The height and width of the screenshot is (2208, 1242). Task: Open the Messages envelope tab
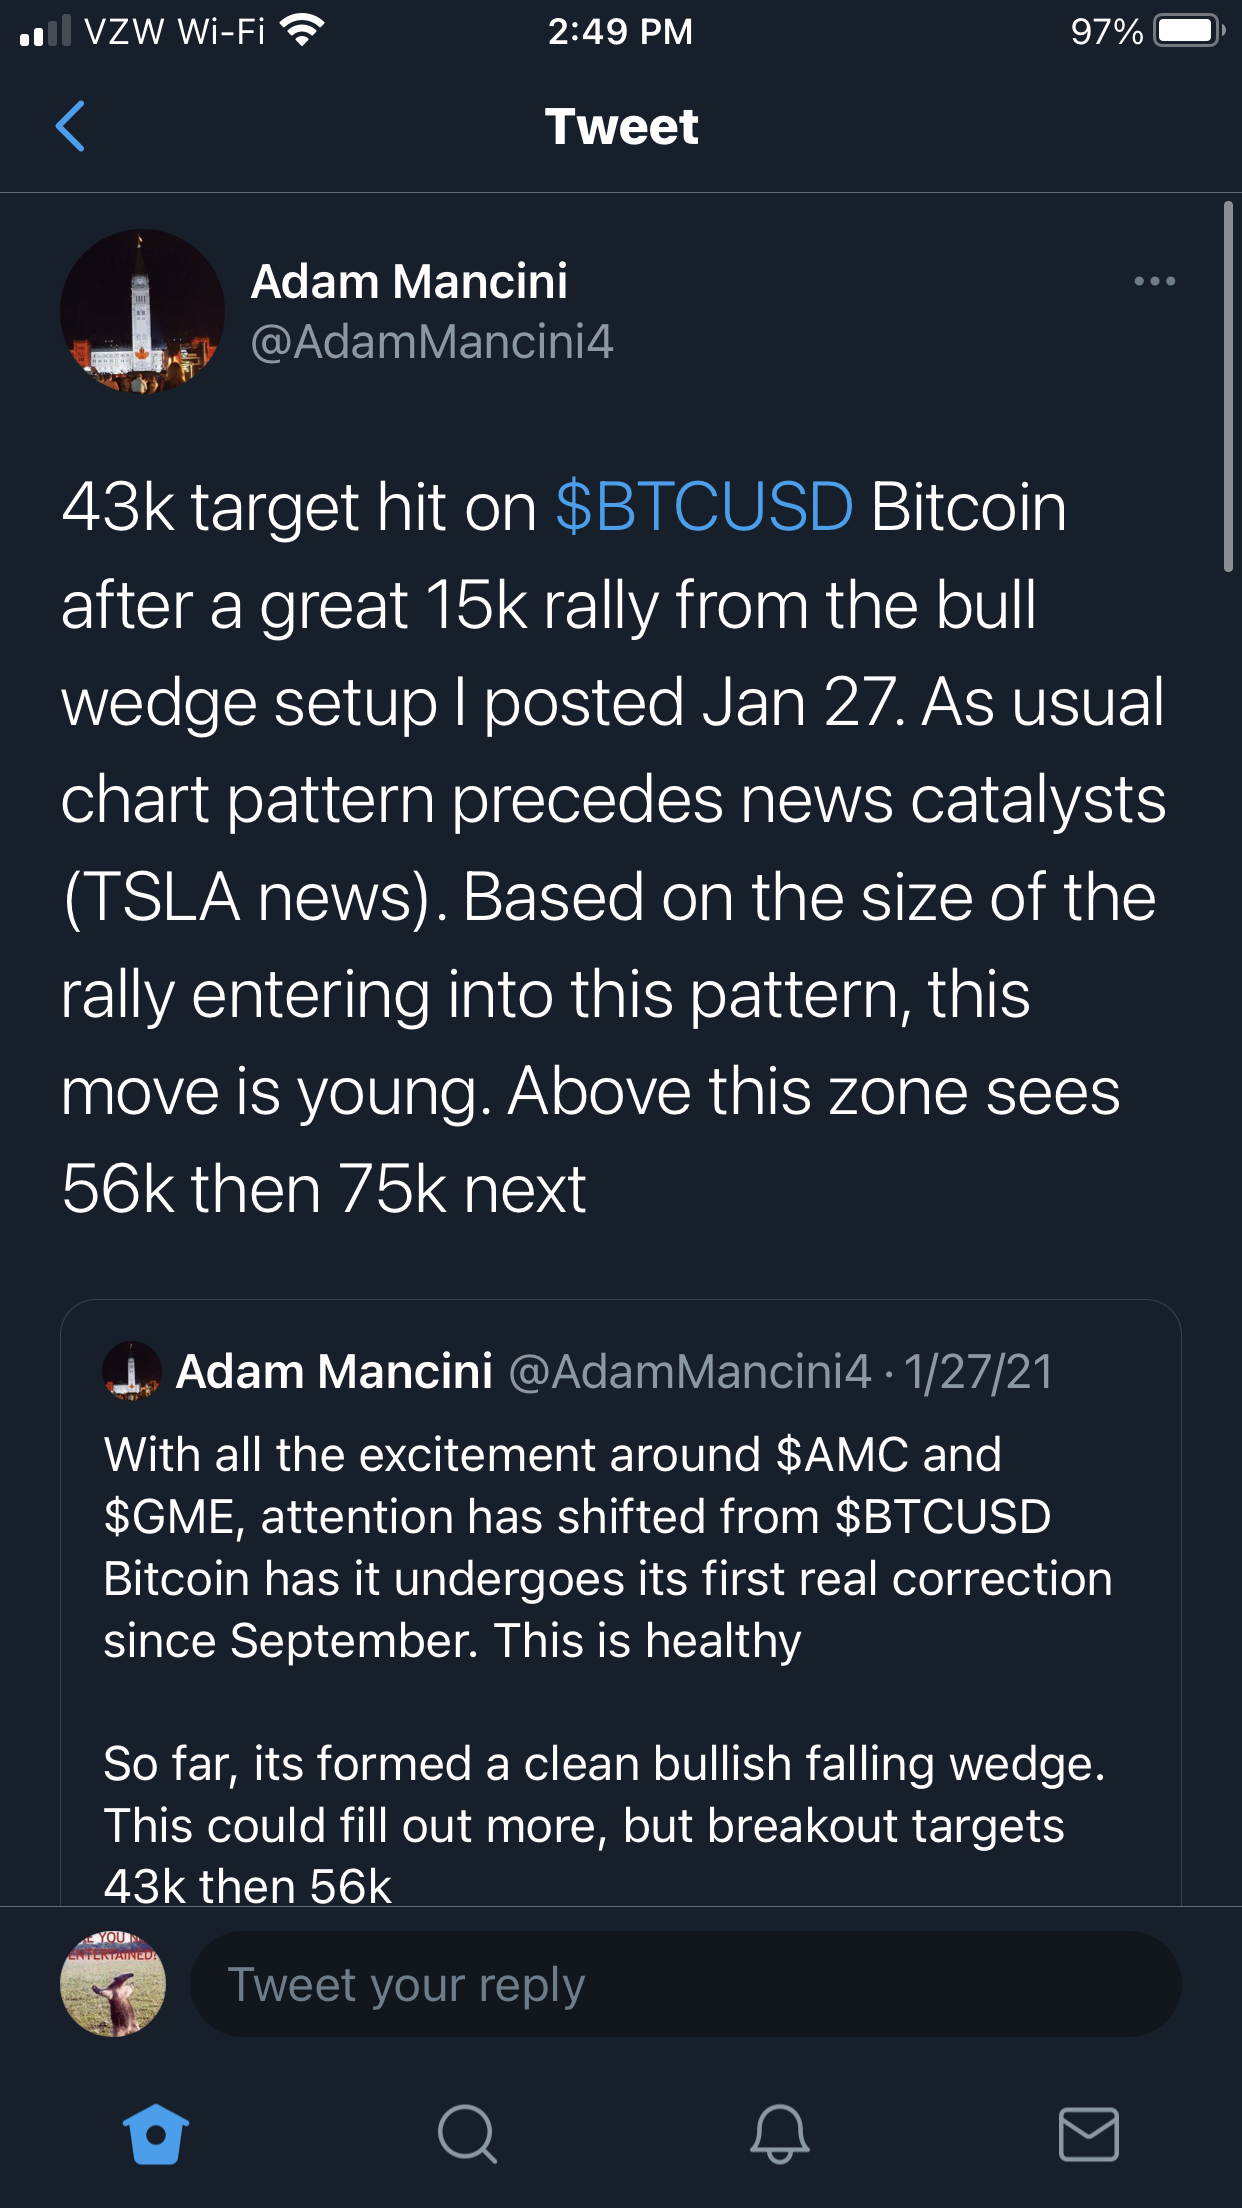pyautogui.click(x=1088, y=2134)
